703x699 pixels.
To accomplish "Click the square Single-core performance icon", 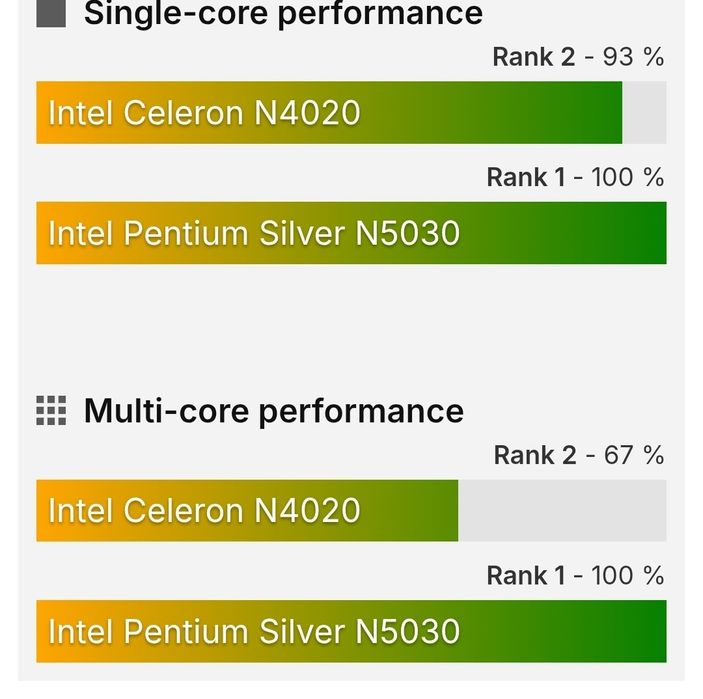I will pyautogui.click(x=51, y=12).
